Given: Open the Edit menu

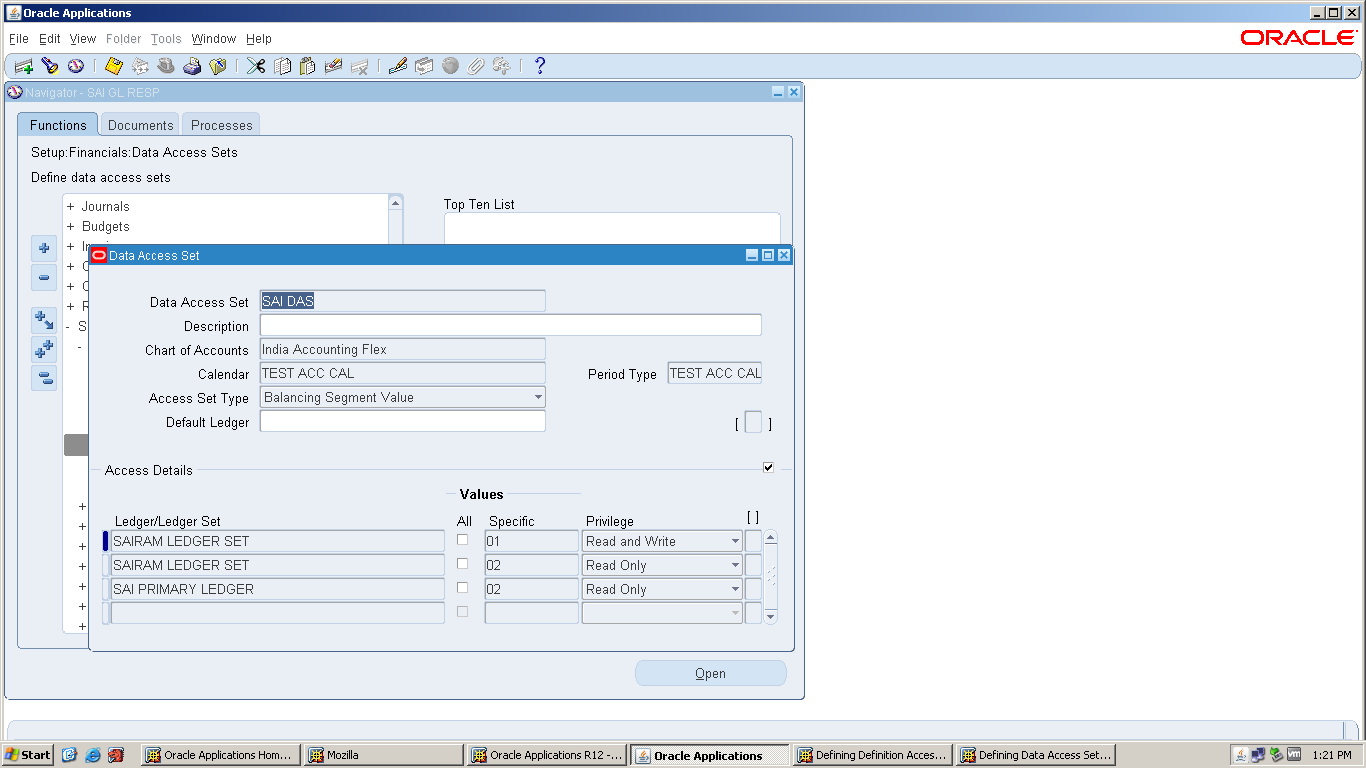Looking at the screenshot, I should 50,39.
